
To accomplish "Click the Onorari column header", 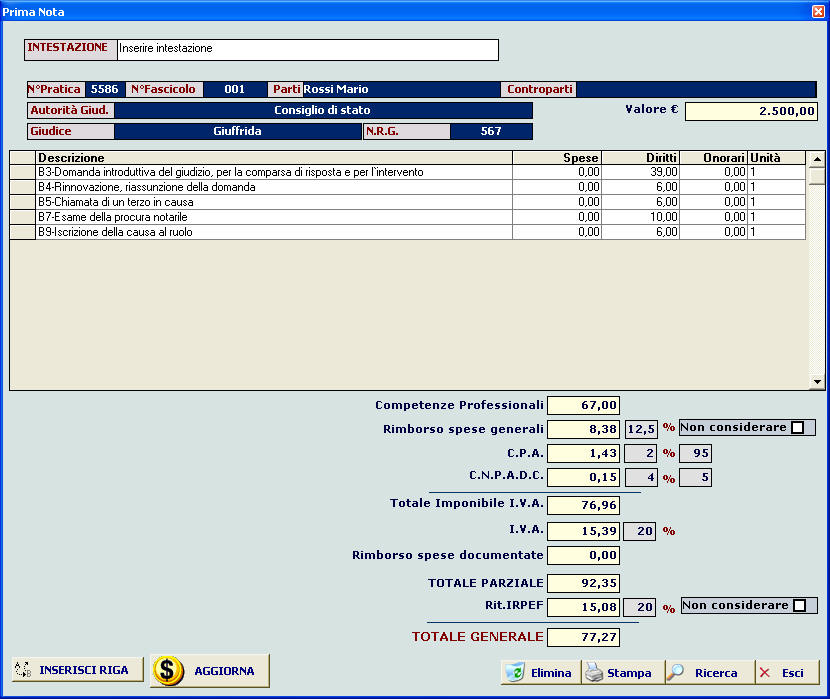I will point(713,158).
